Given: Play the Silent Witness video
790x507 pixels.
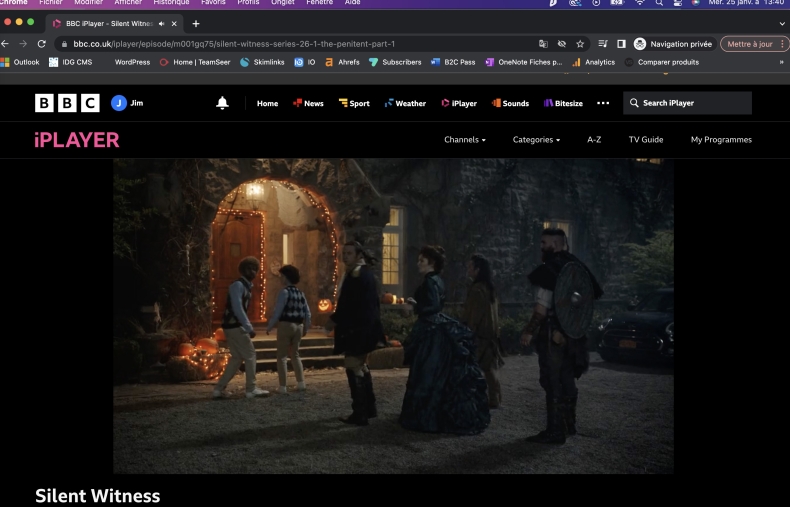Looking at the screenshot, I should 393,315.
